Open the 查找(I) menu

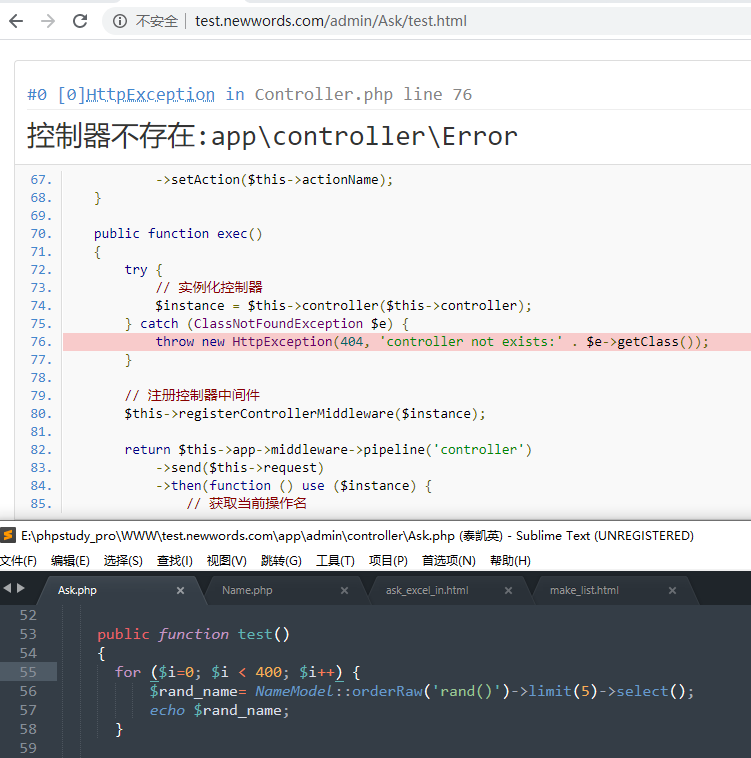tap(175, 561)
